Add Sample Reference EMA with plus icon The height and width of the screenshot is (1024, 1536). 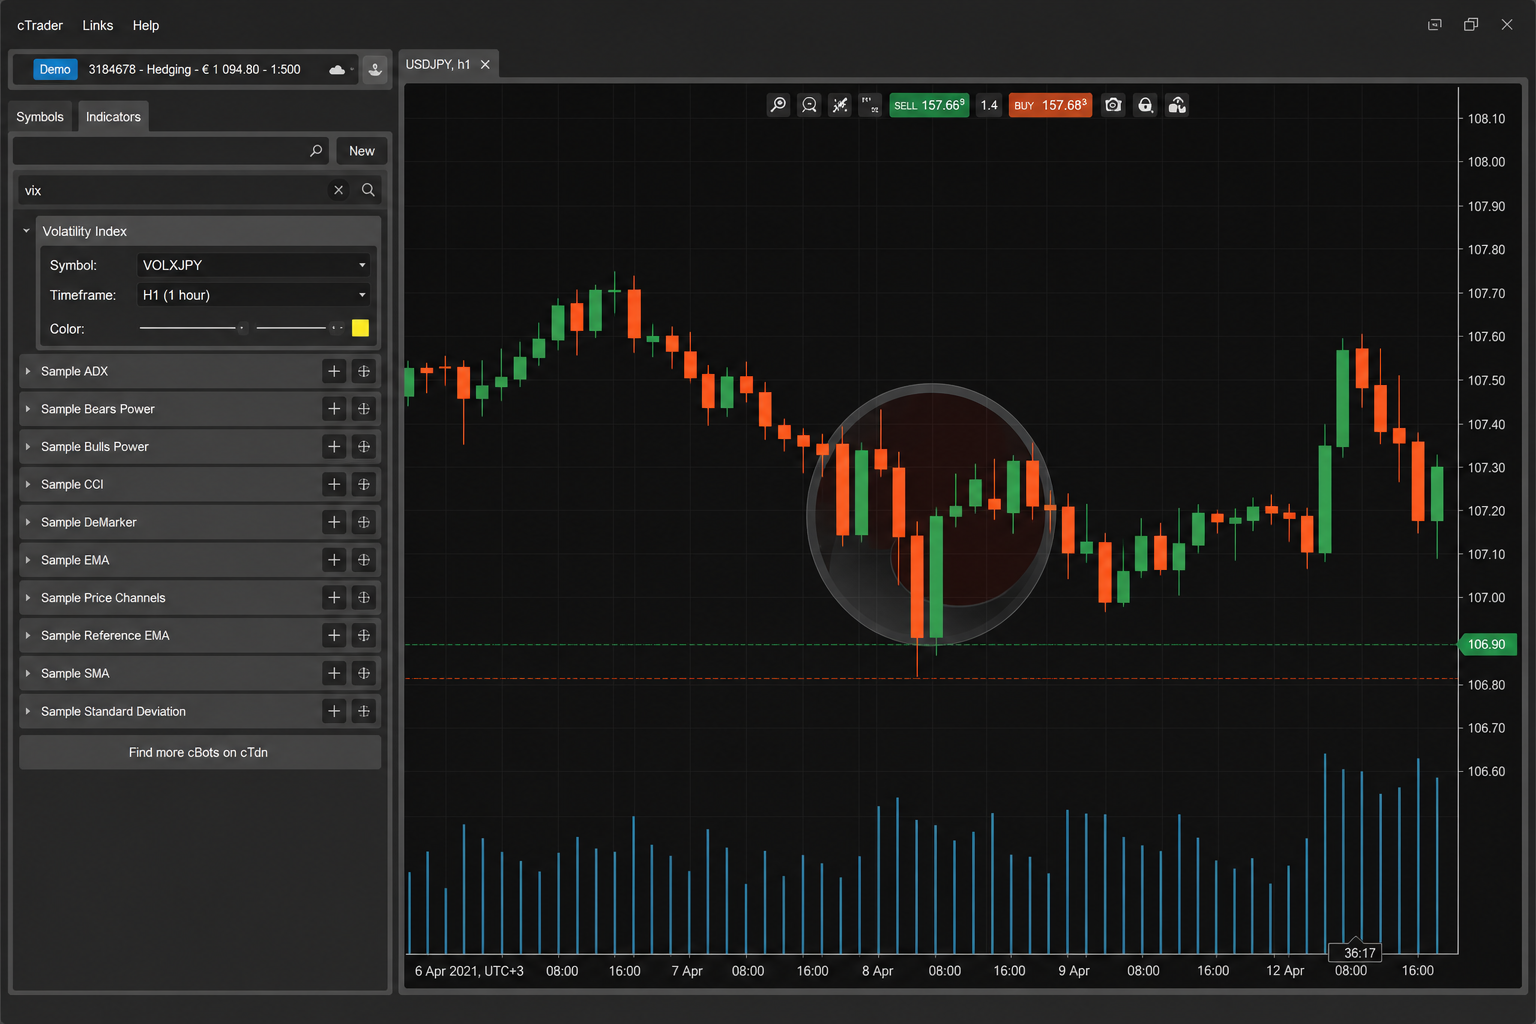point(334,636)
